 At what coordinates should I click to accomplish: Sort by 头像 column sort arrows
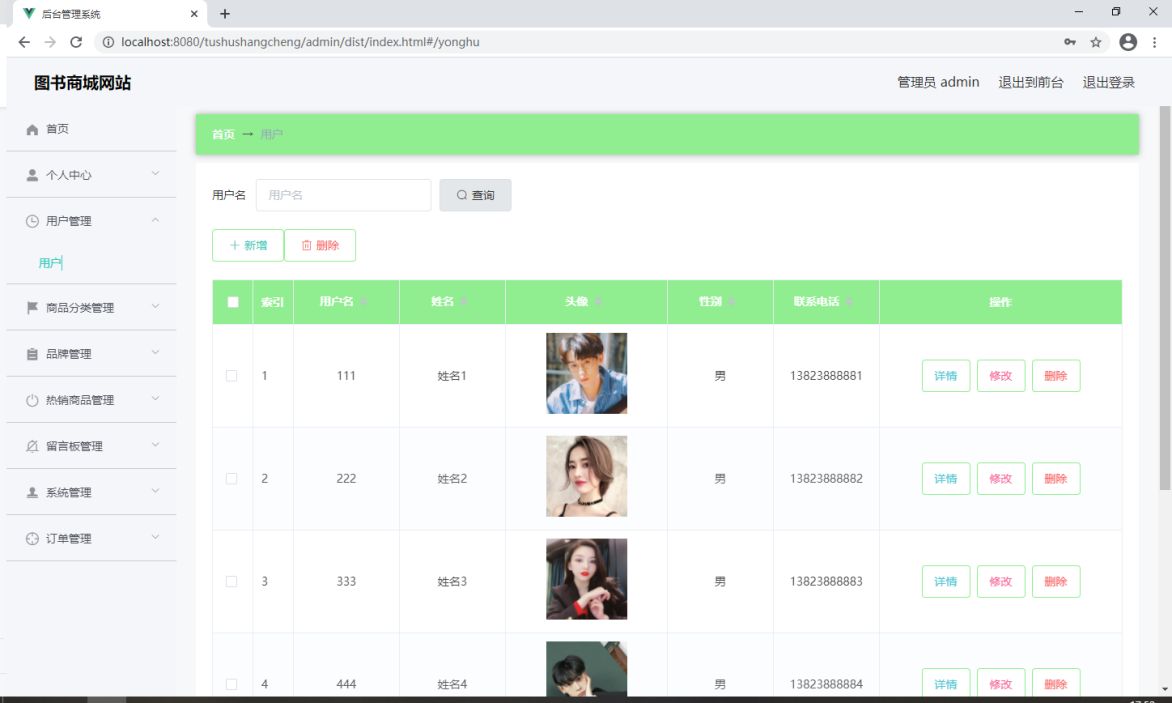point(599,302)
